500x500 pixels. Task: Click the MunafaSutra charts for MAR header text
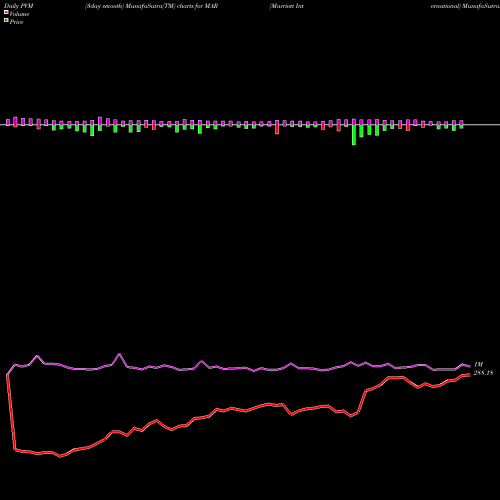click(151, 6)
